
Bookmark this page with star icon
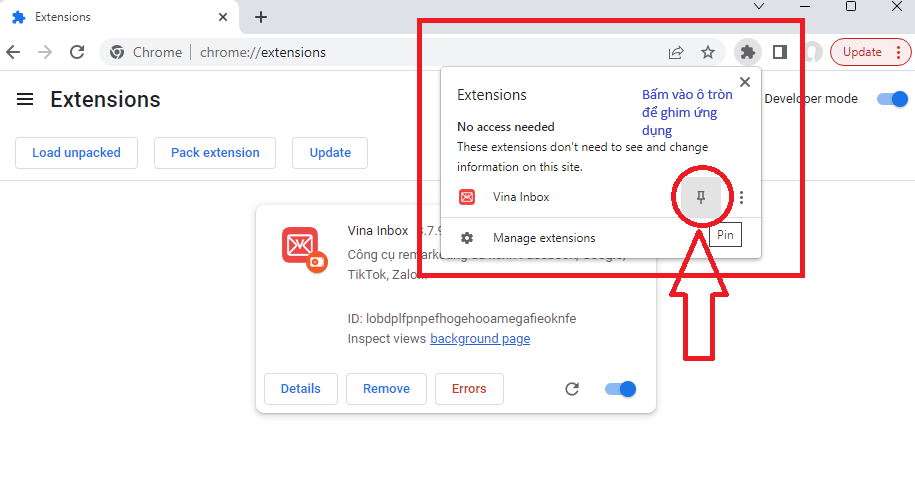coord(708,53)
